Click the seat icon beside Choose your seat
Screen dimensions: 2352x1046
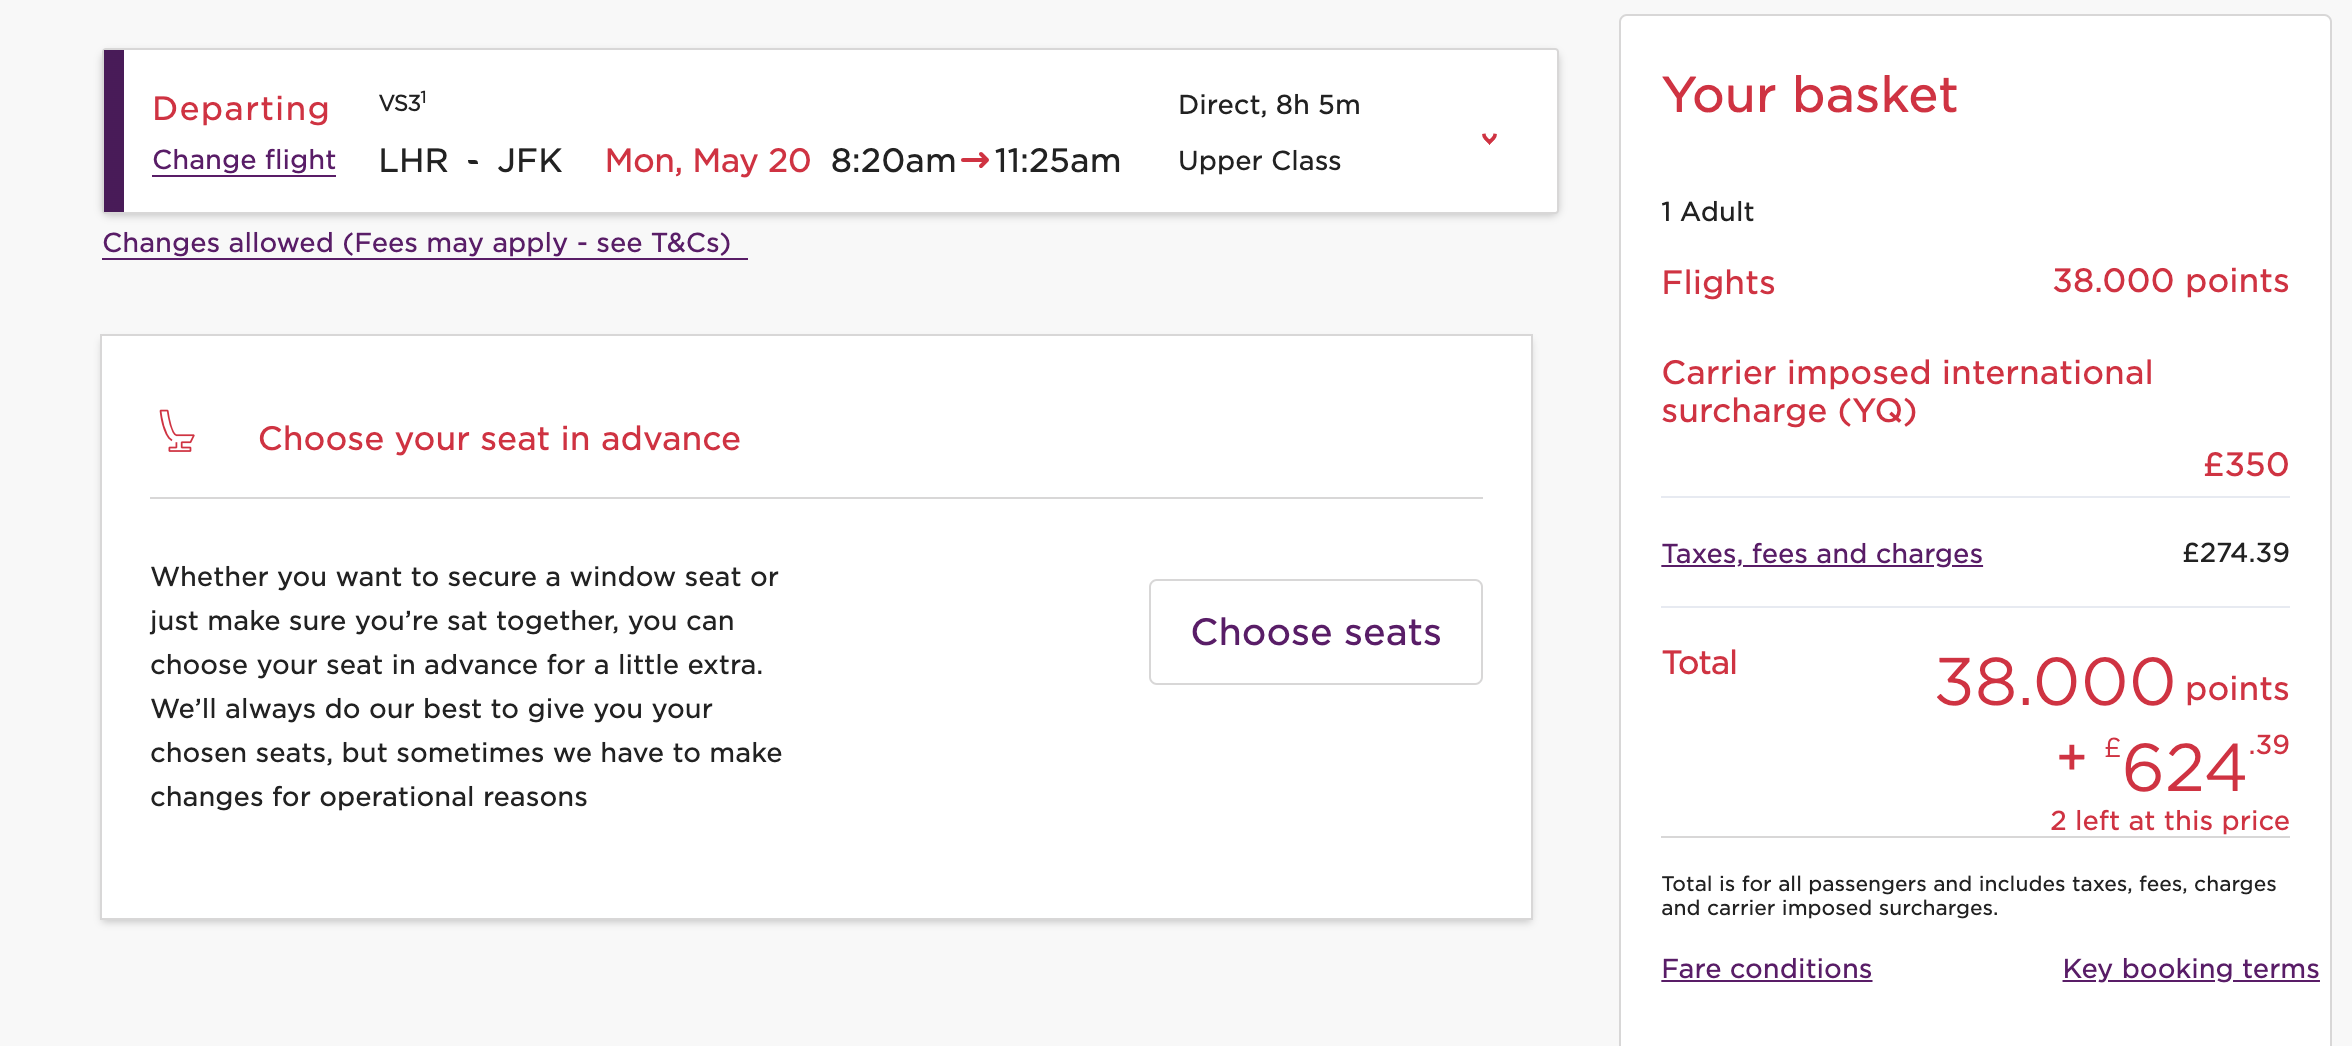click(x=177, y=432)
